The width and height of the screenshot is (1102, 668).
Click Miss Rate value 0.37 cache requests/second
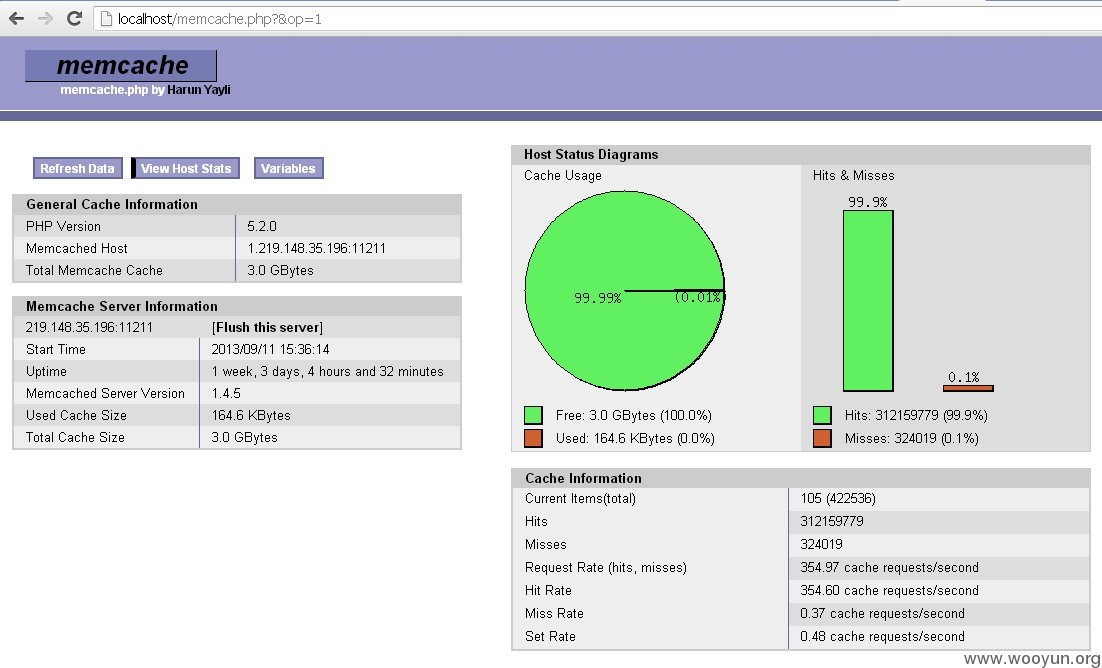[x=882, y=614]
